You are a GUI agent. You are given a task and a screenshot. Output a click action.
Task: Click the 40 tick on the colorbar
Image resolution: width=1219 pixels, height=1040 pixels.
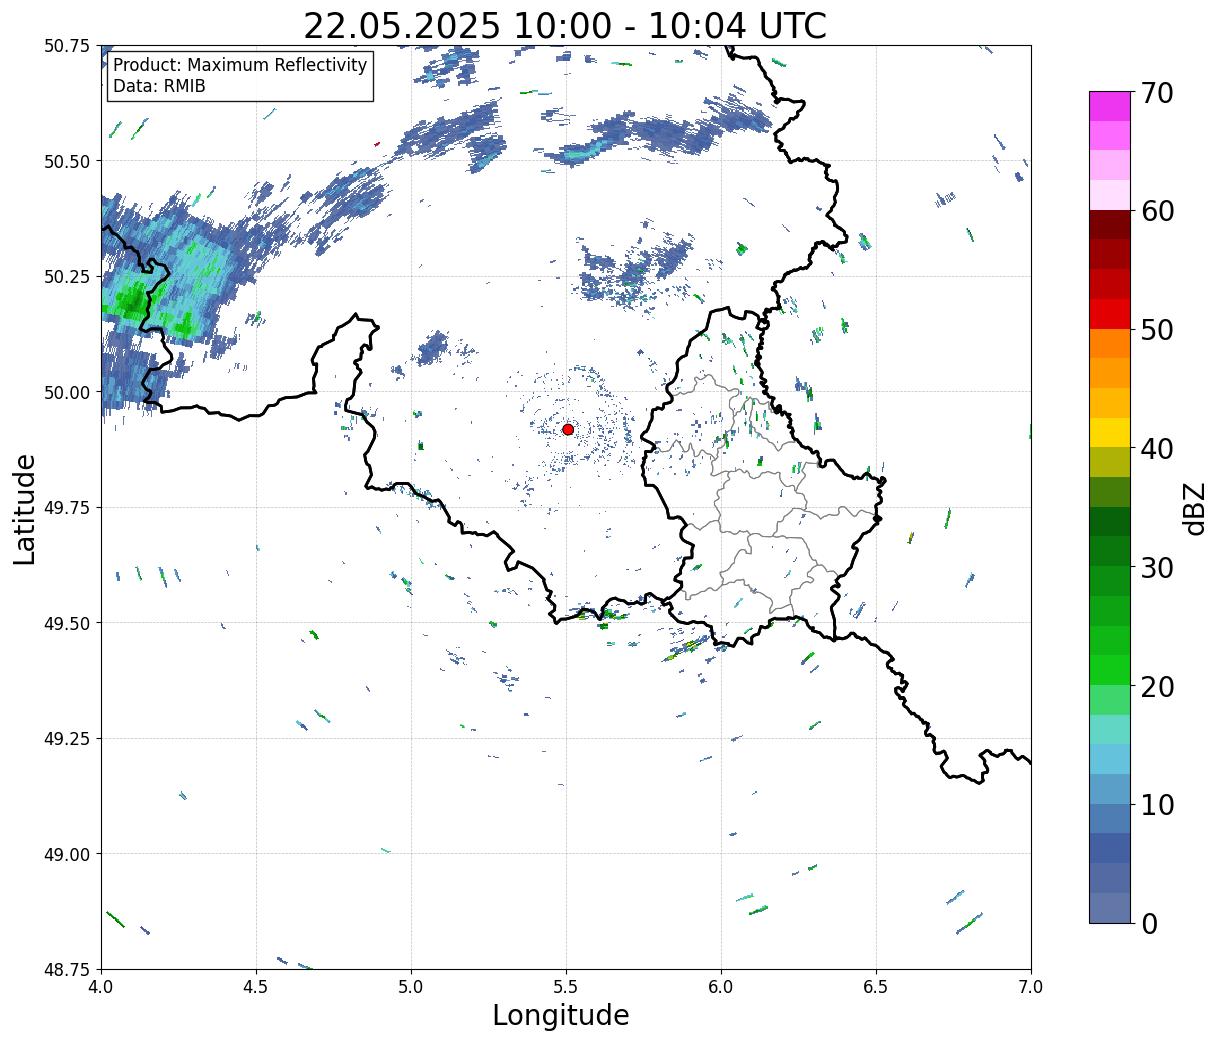(1158, 449)
